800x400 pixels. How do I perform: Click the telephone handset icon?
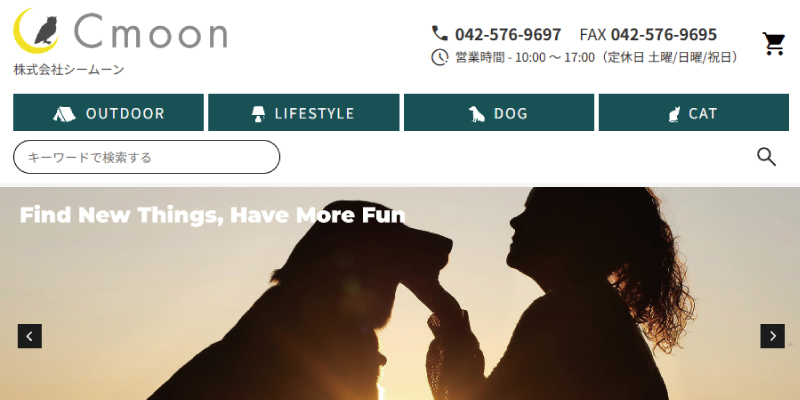pyautogui.click(x=439, y=34)
